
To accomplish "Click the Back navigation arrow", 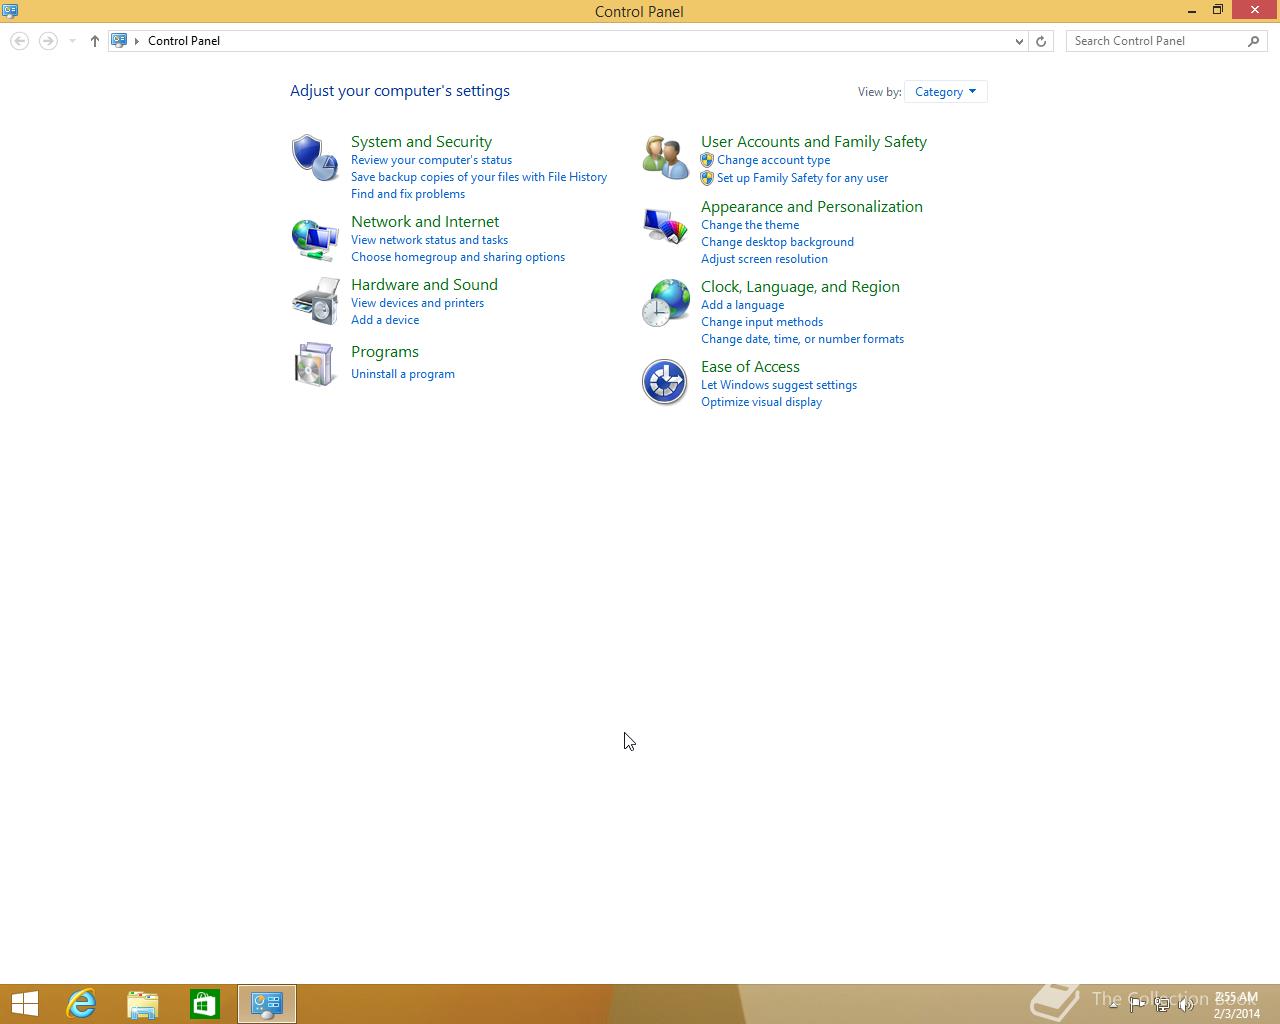I will pyautogui.click(x=20, y=41).
